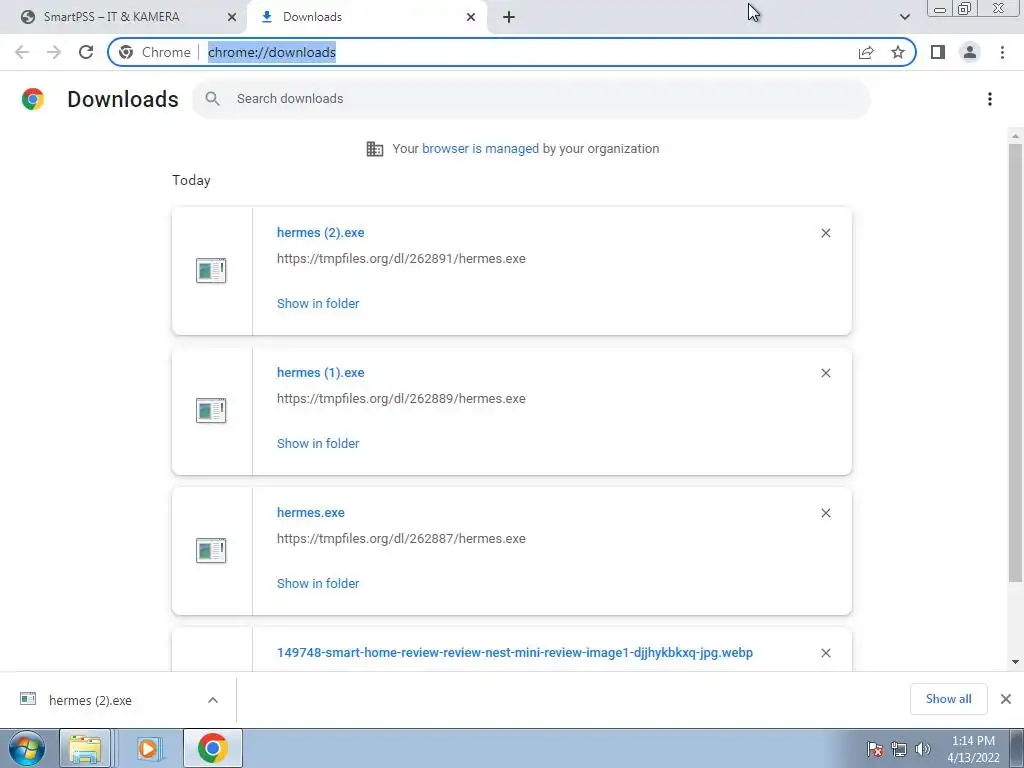
Task: Remove the nest-mini-review webp entry from list
Action: point(825,653)
